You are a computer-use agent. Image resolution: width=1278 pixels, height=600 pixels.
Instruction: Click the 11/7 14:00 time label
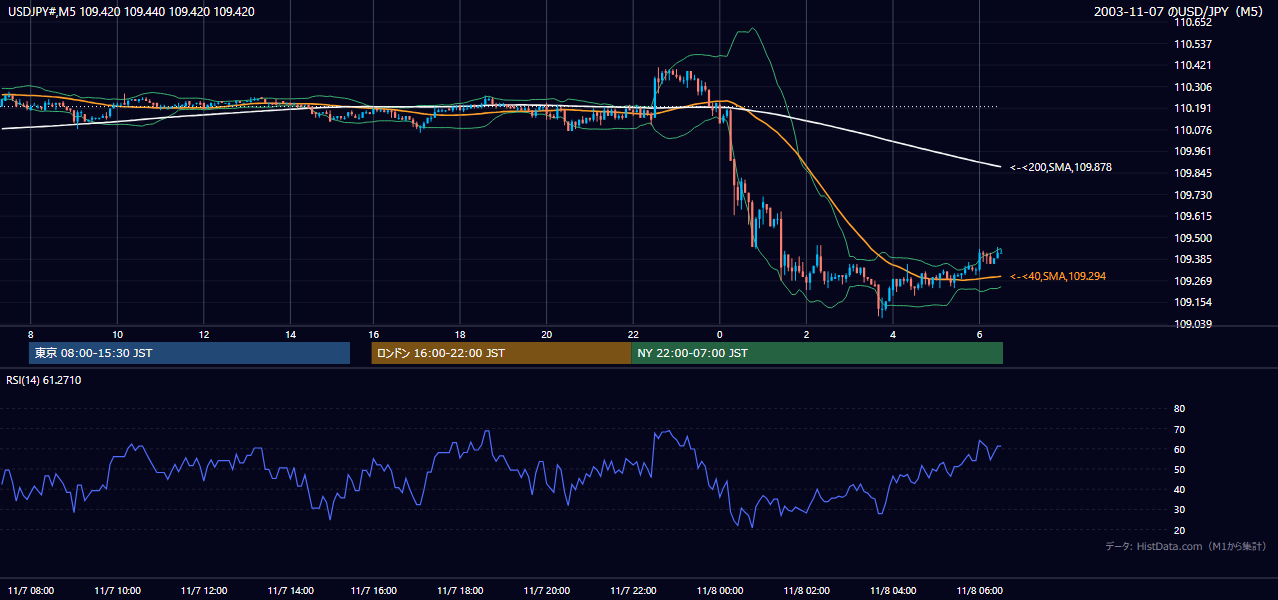coord(290,590)
